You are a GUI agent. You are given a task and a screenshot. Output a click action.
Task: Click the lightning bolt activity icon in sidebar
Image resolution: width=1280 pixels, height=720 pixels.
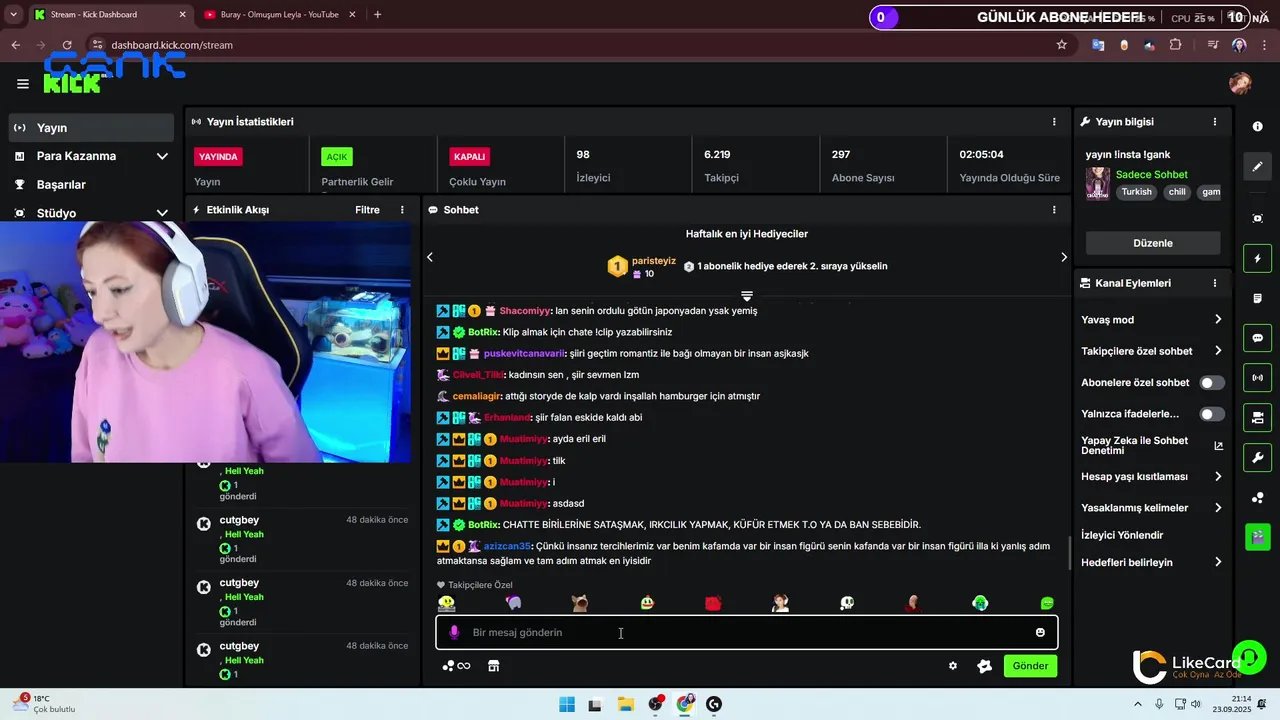point(1258,259)
